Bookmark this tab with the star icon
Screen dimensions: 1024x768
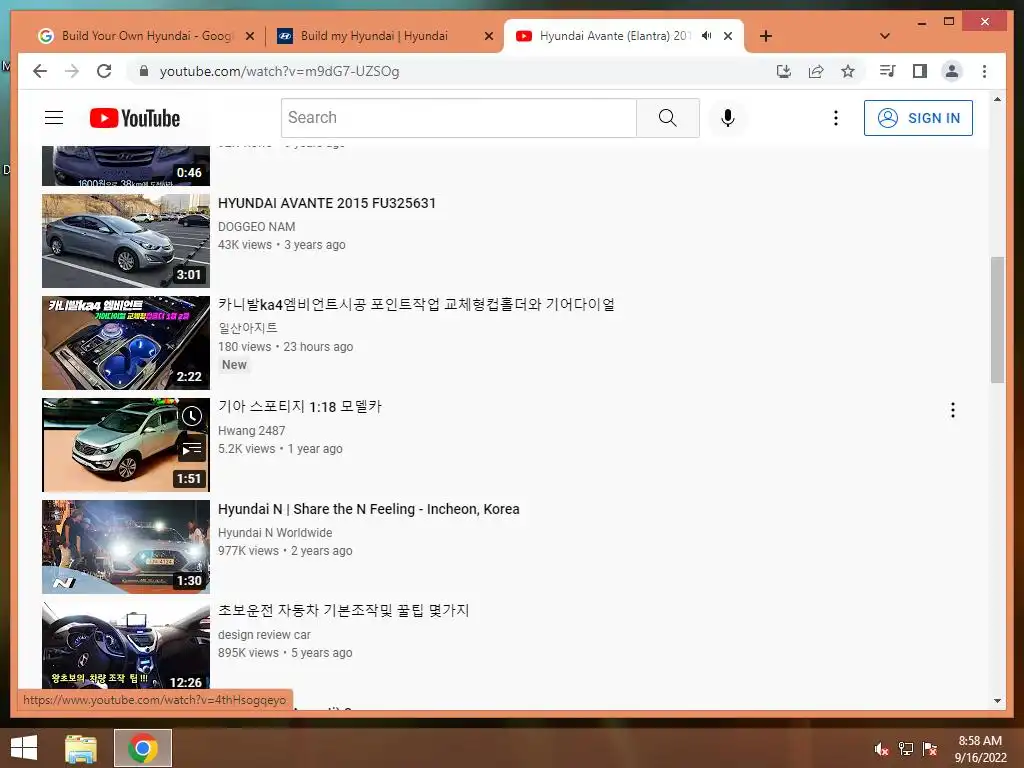(848, 71)
